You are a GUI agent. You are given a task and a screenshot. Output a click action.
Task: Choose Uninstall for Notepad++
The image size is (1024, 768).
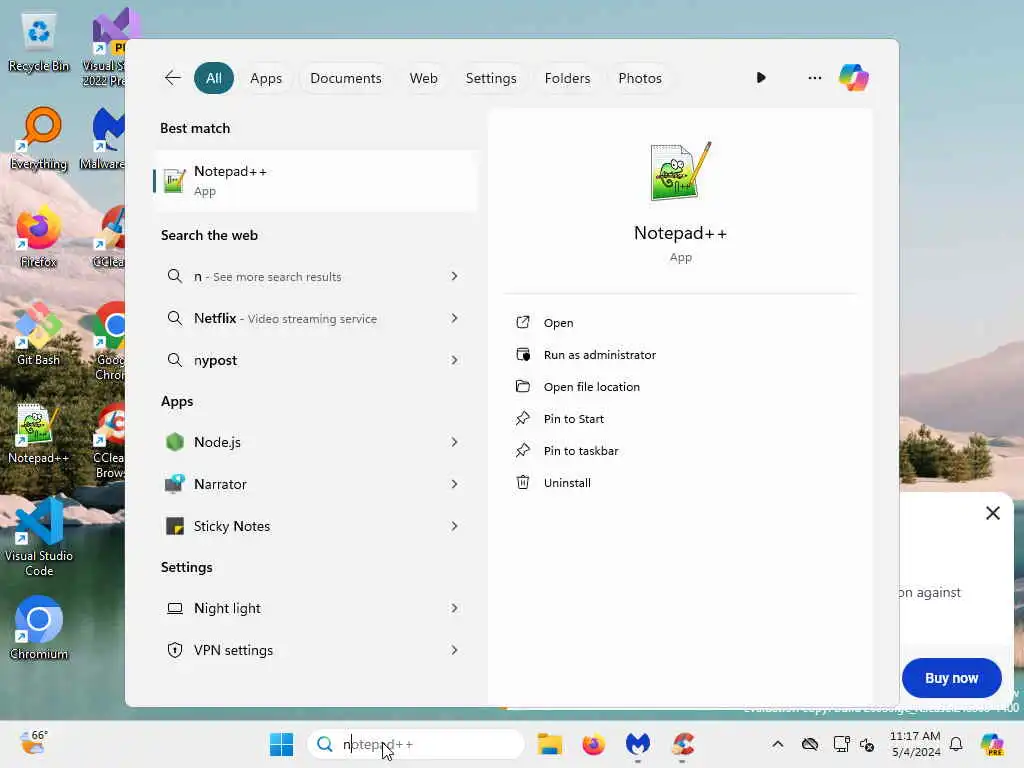pos(680,483)
